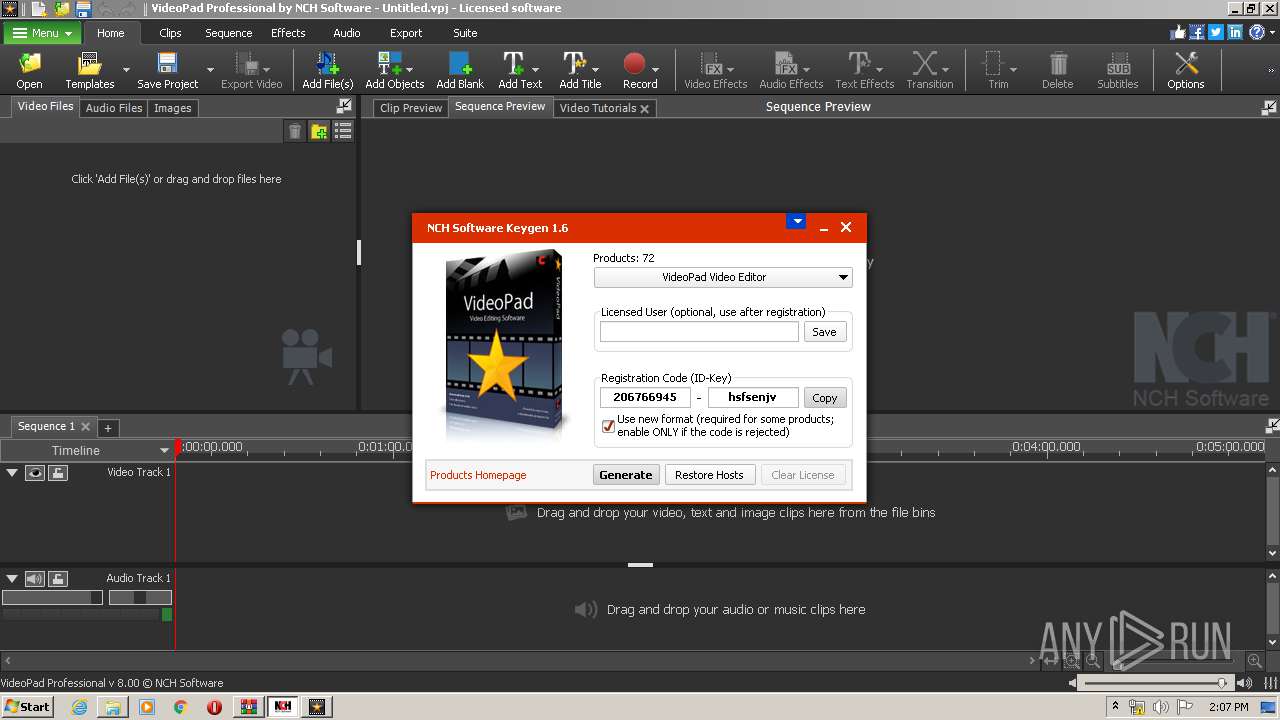Collapse Video Track 1 with its triangle

click(12, 472)
